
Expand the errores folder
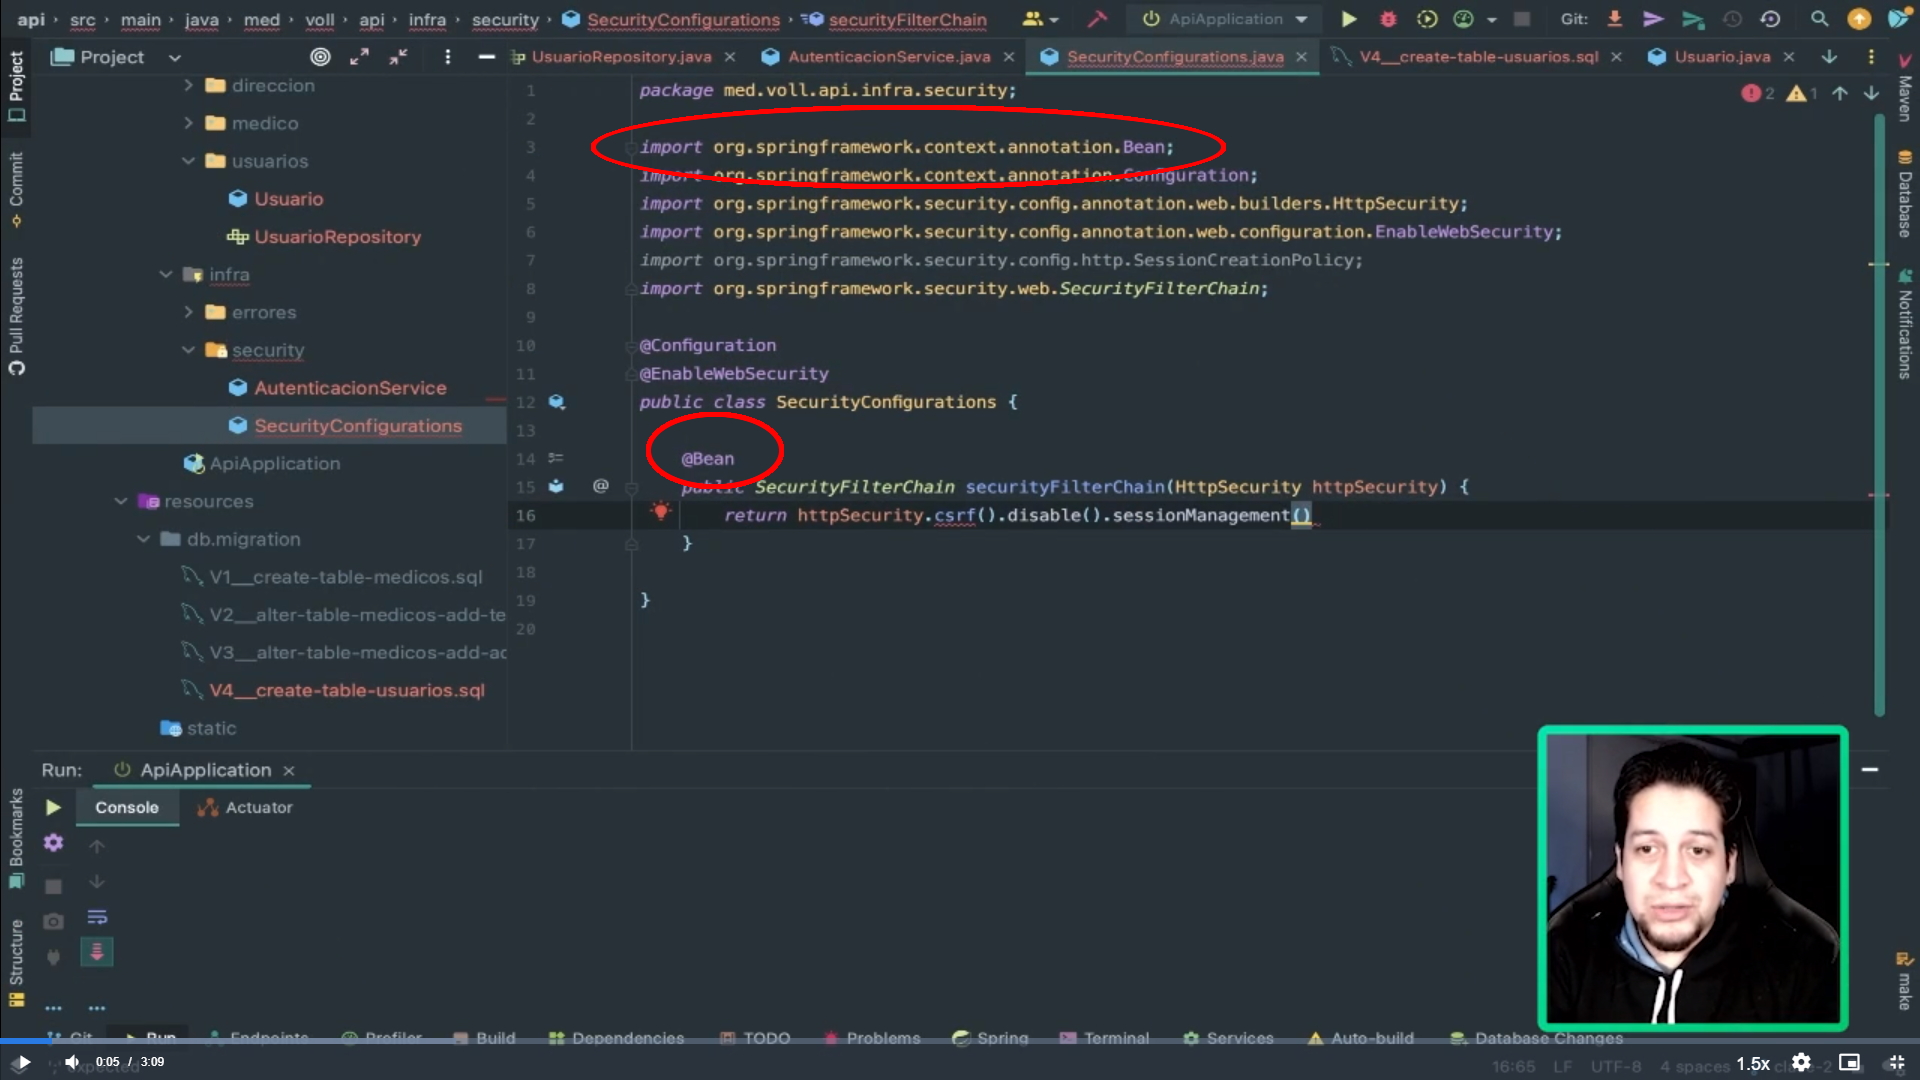tap(188, 312)
